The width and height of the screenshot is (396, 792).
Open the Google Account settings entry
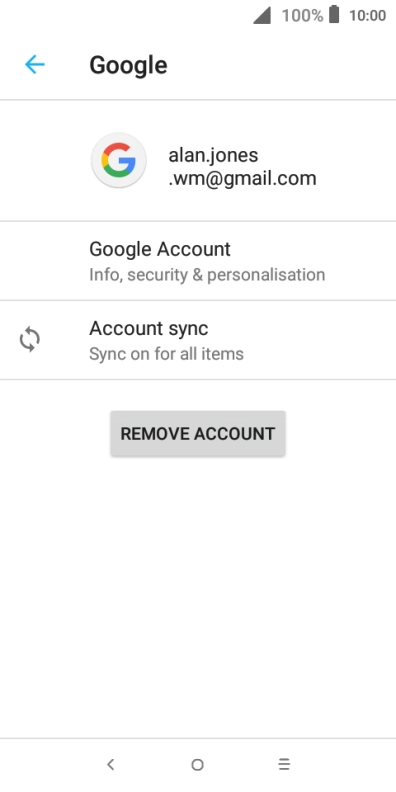pos(198,261)
